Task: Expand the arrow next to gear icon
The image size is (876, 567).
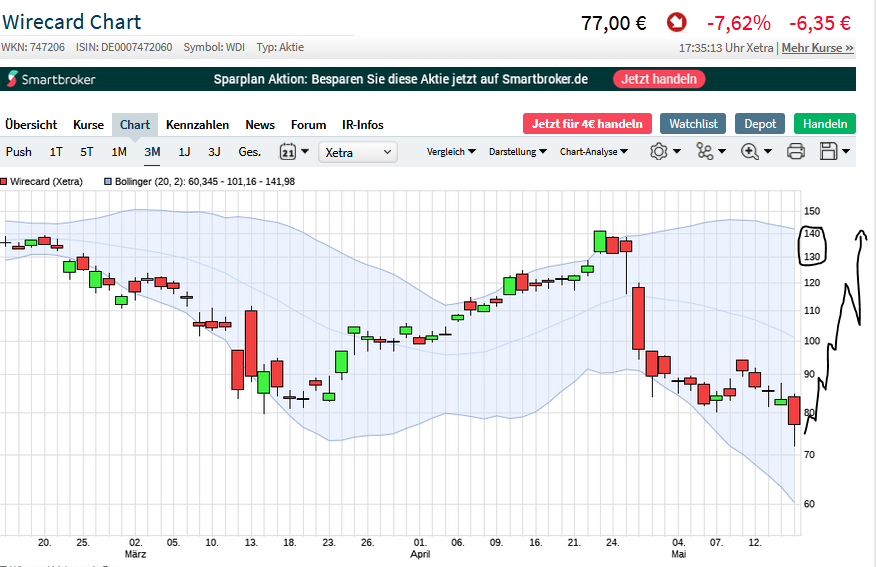Action: click(677, 151)
